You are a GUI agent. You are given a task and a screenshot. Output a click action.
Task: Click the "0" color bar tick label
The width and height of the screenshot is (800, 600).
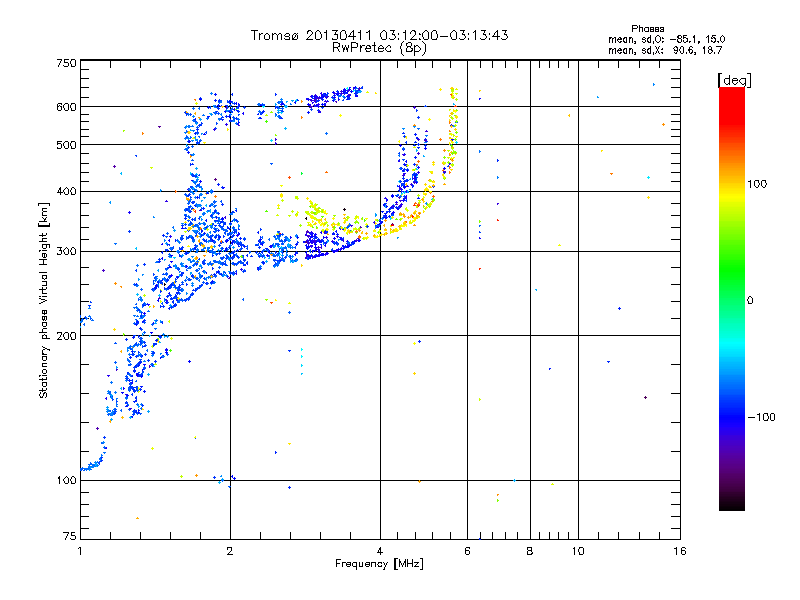(750, 300)
